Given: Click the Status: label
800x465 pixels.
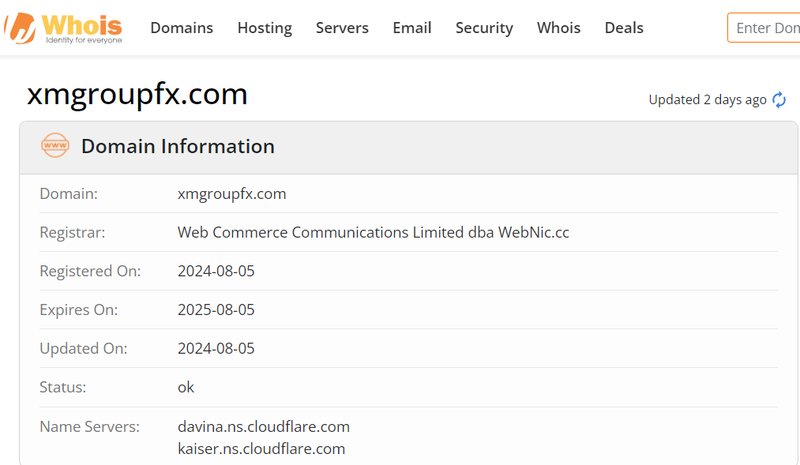Looking at the screenshot, I should (x=63, y=387).
